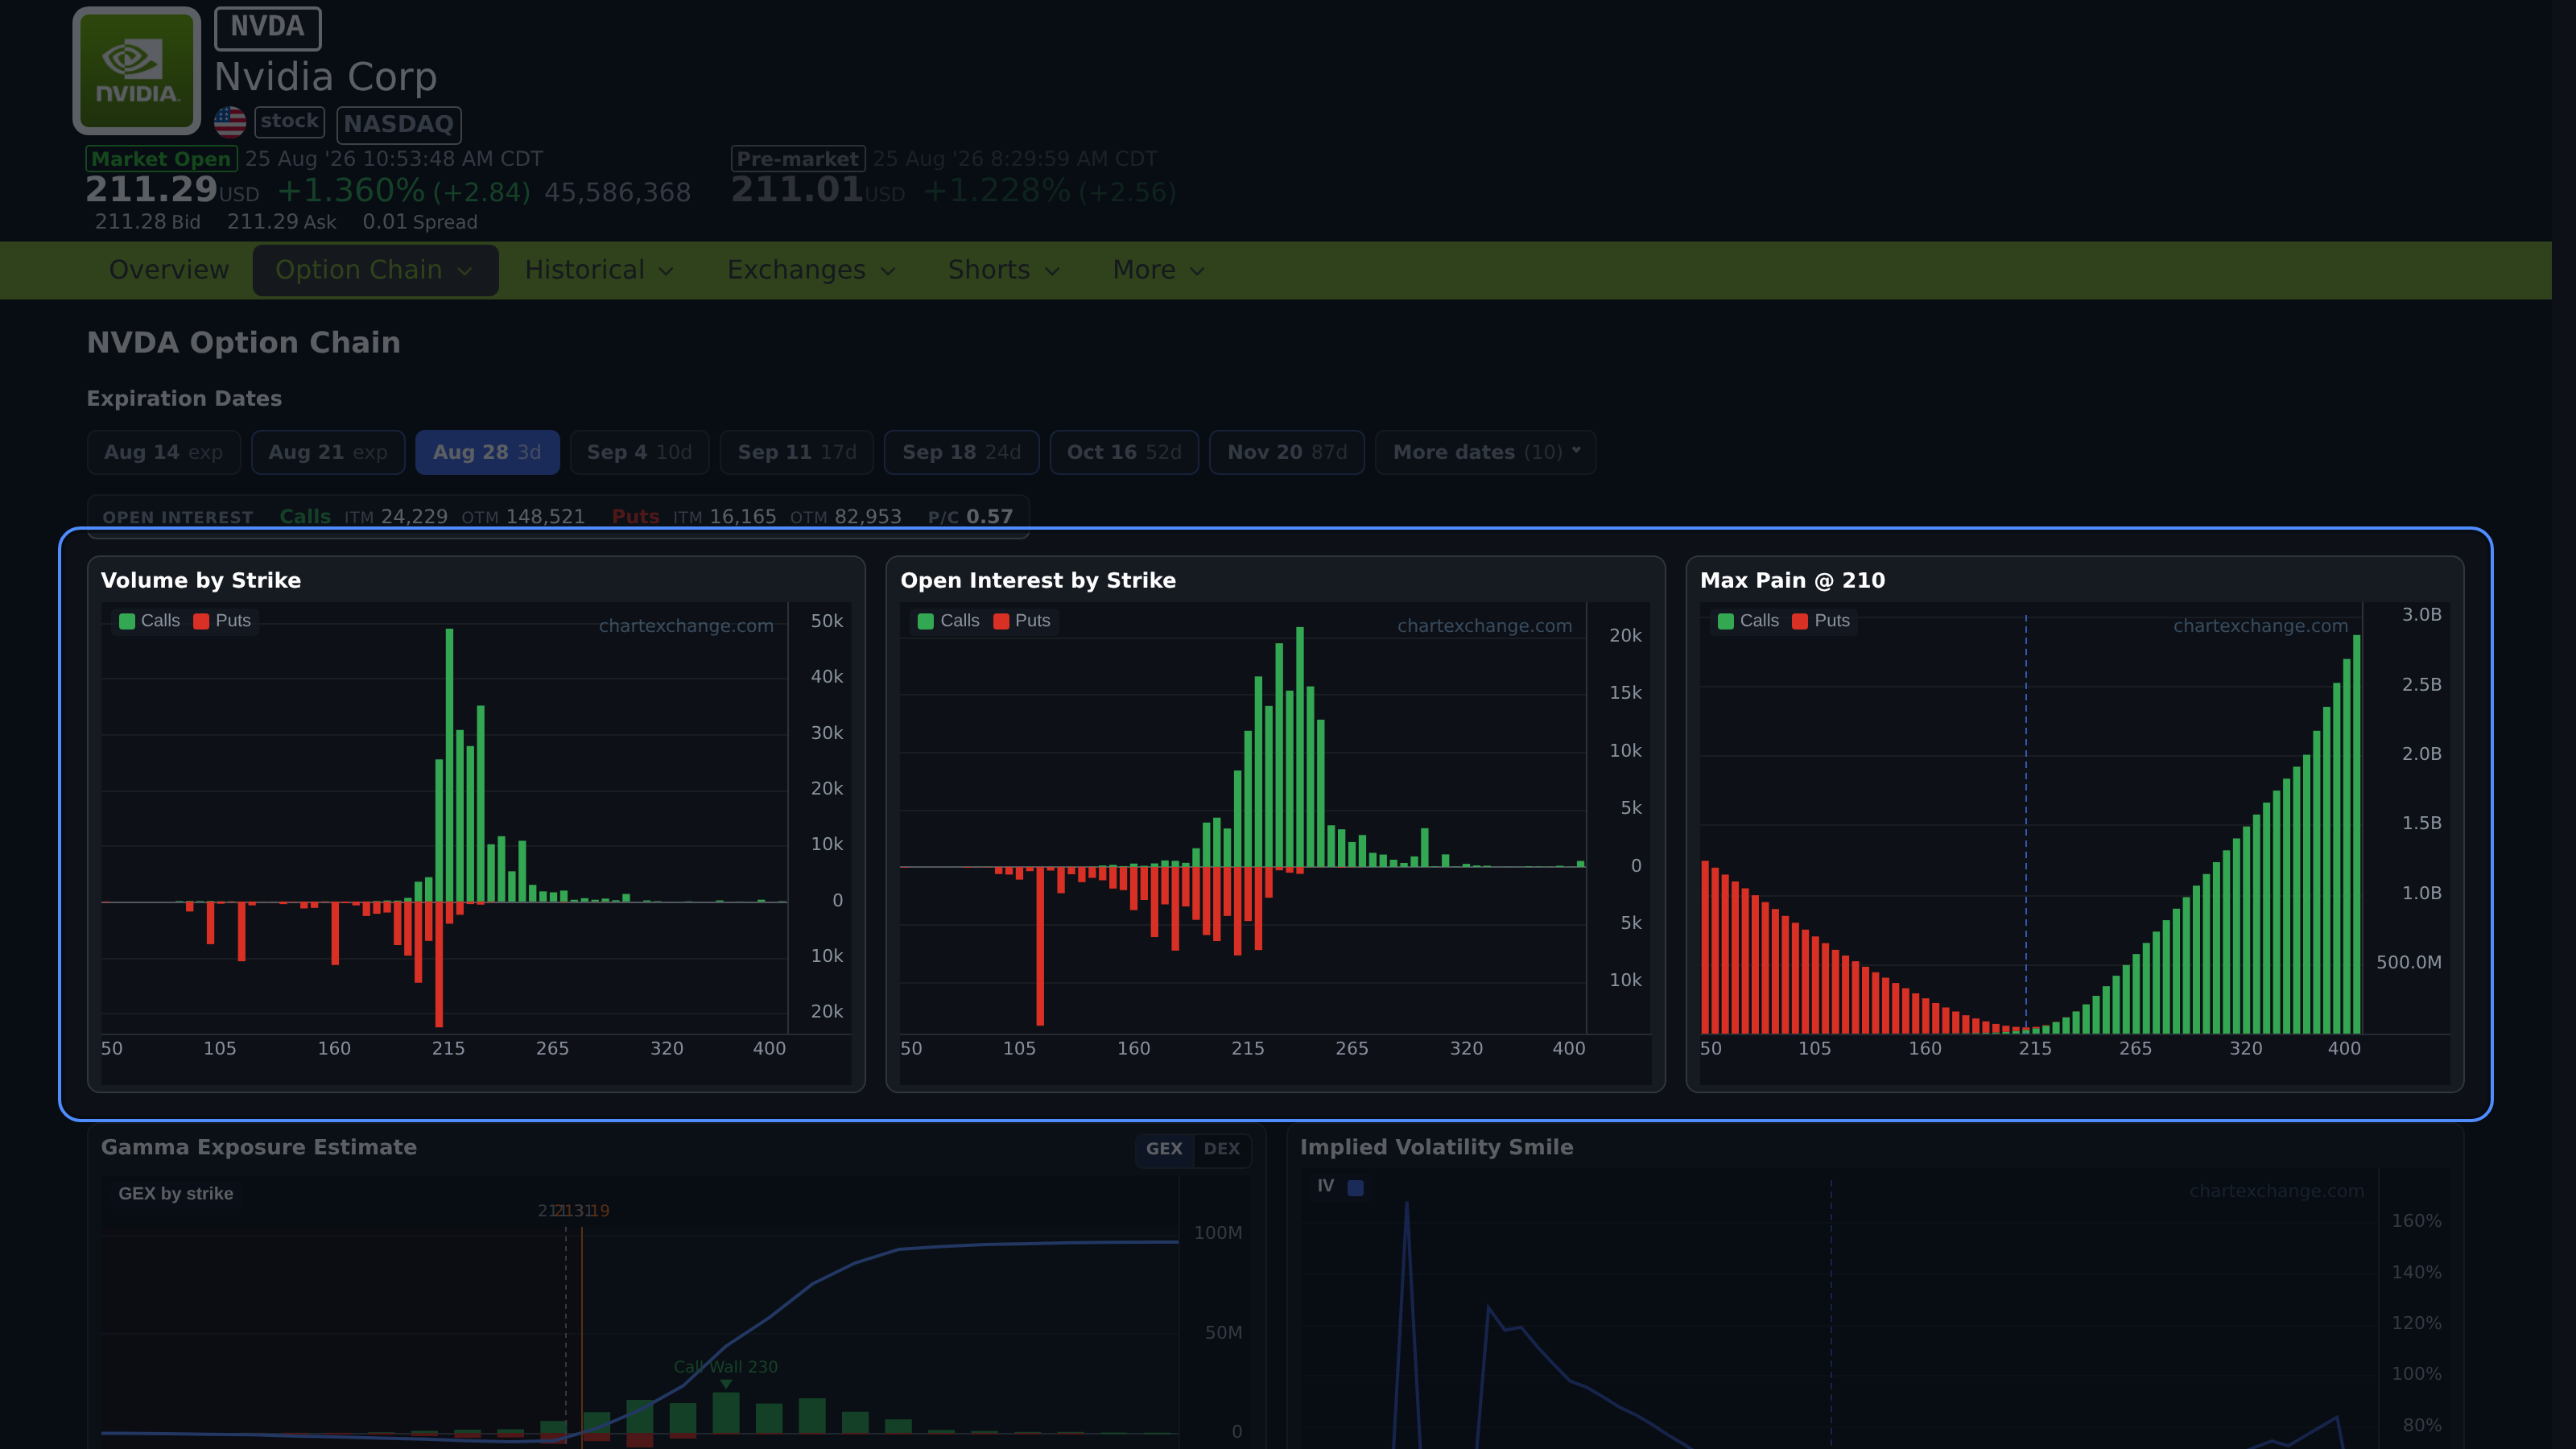Expand the Historical menu

599,270
